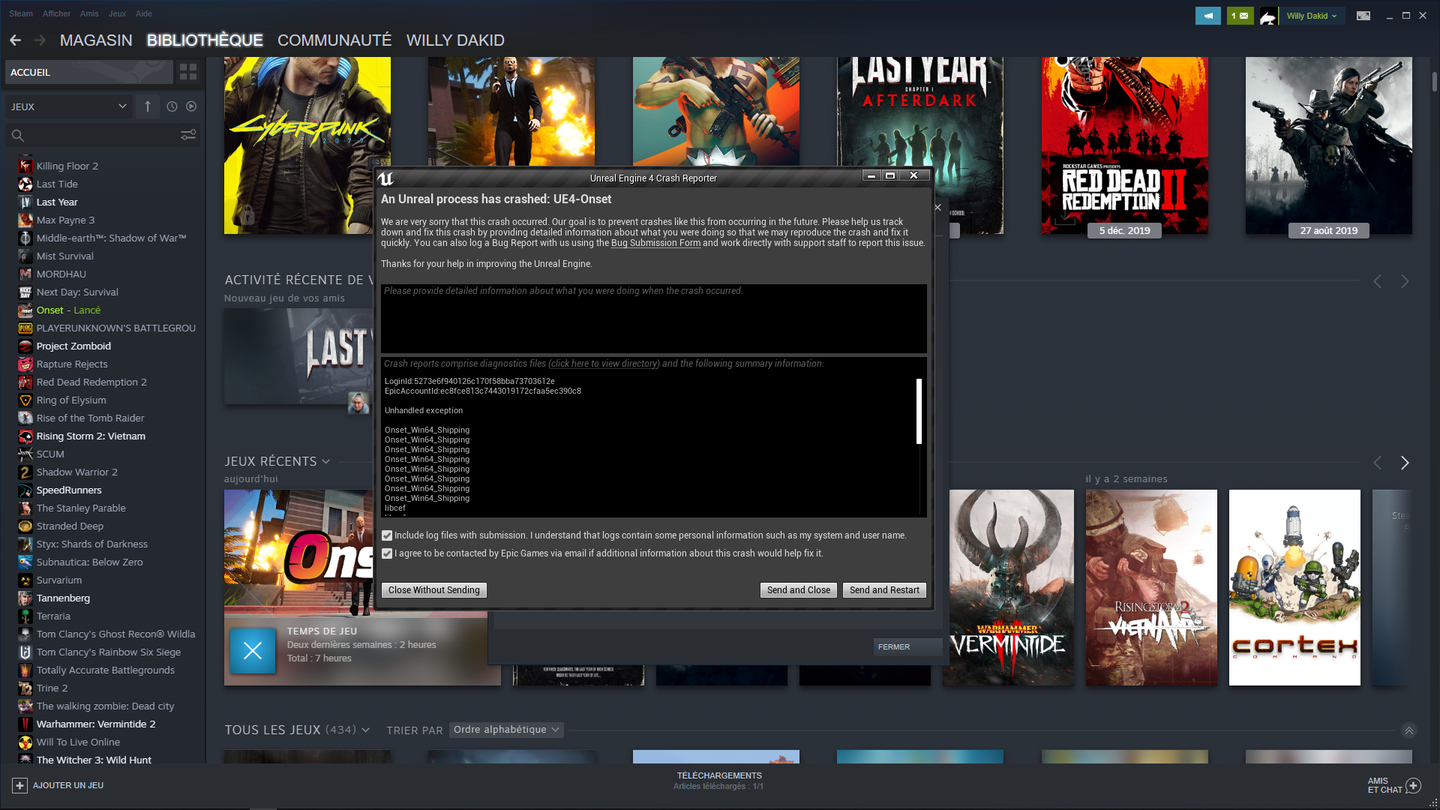
Task: Open Amis et Chat plus icon
Action: [x=1413, y=785]
